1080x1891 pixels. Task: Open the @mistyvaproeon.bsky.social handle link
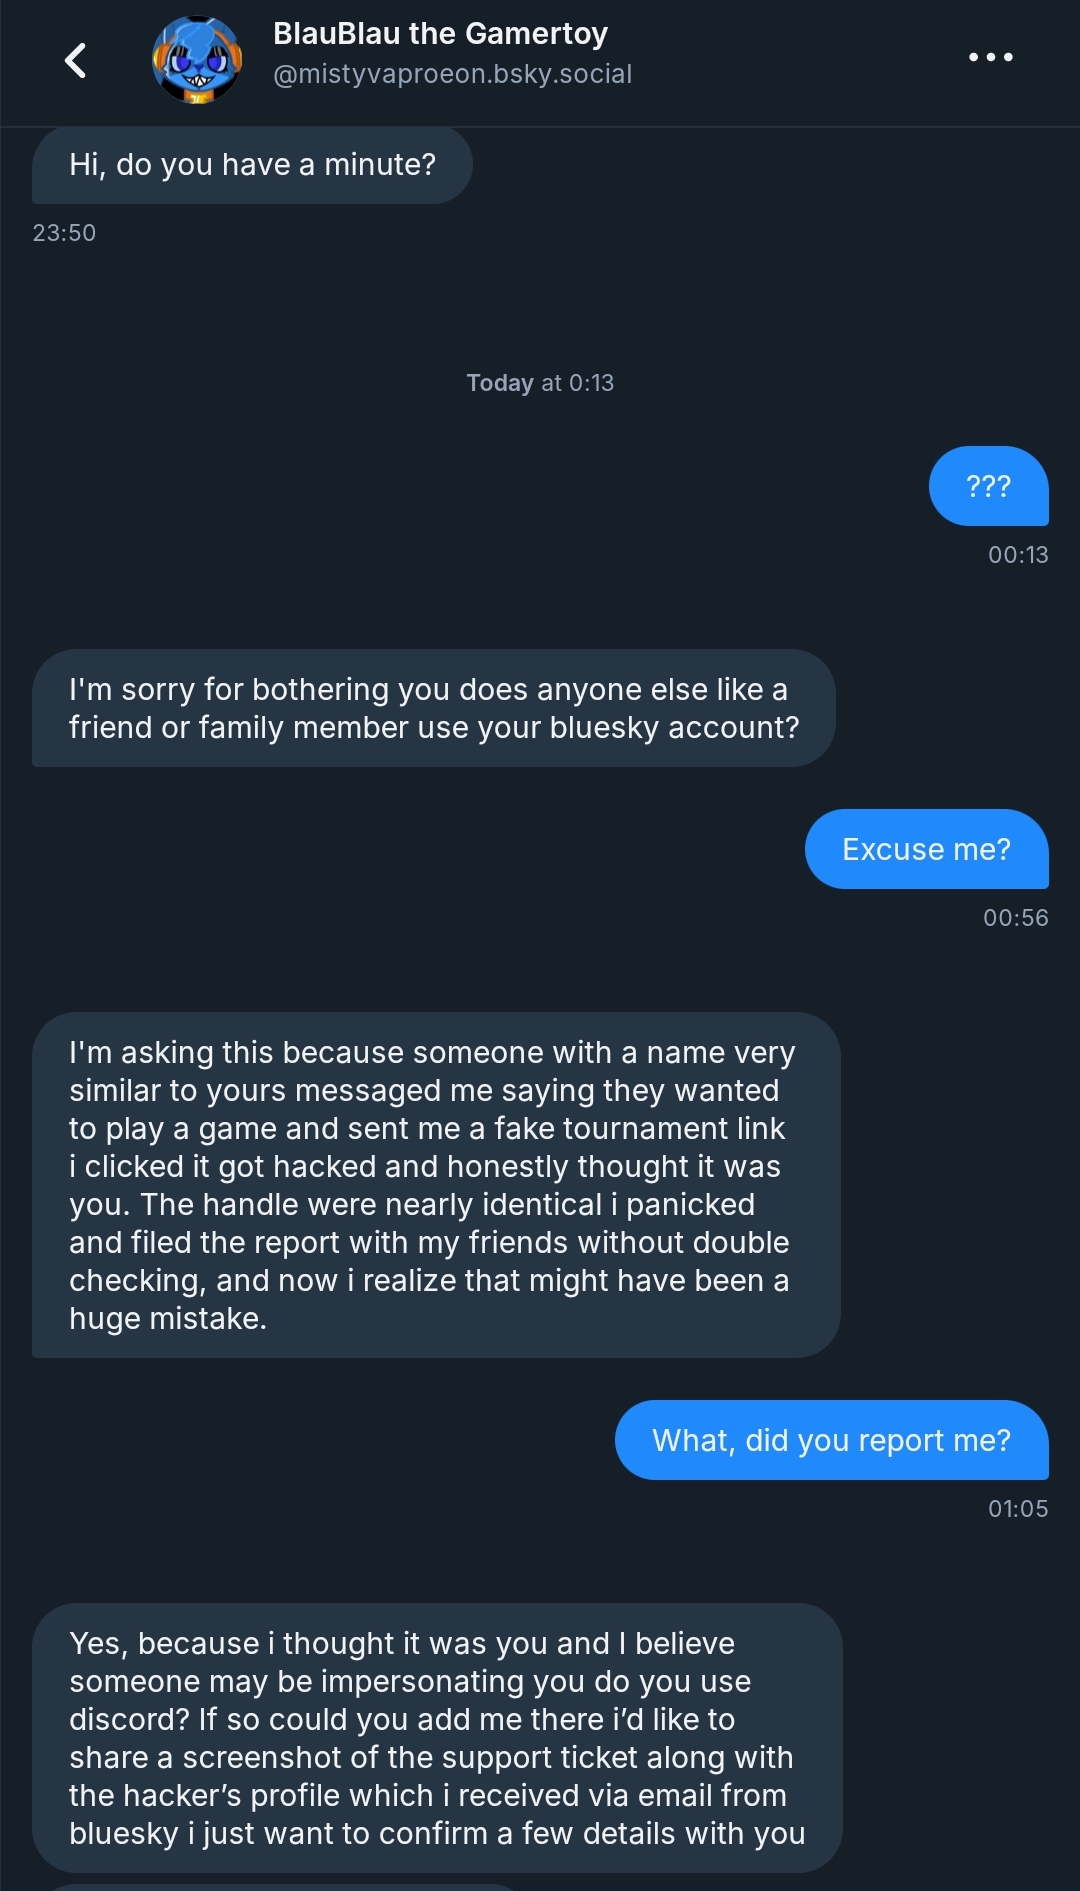pyautogui.click(x=452, y=75)
